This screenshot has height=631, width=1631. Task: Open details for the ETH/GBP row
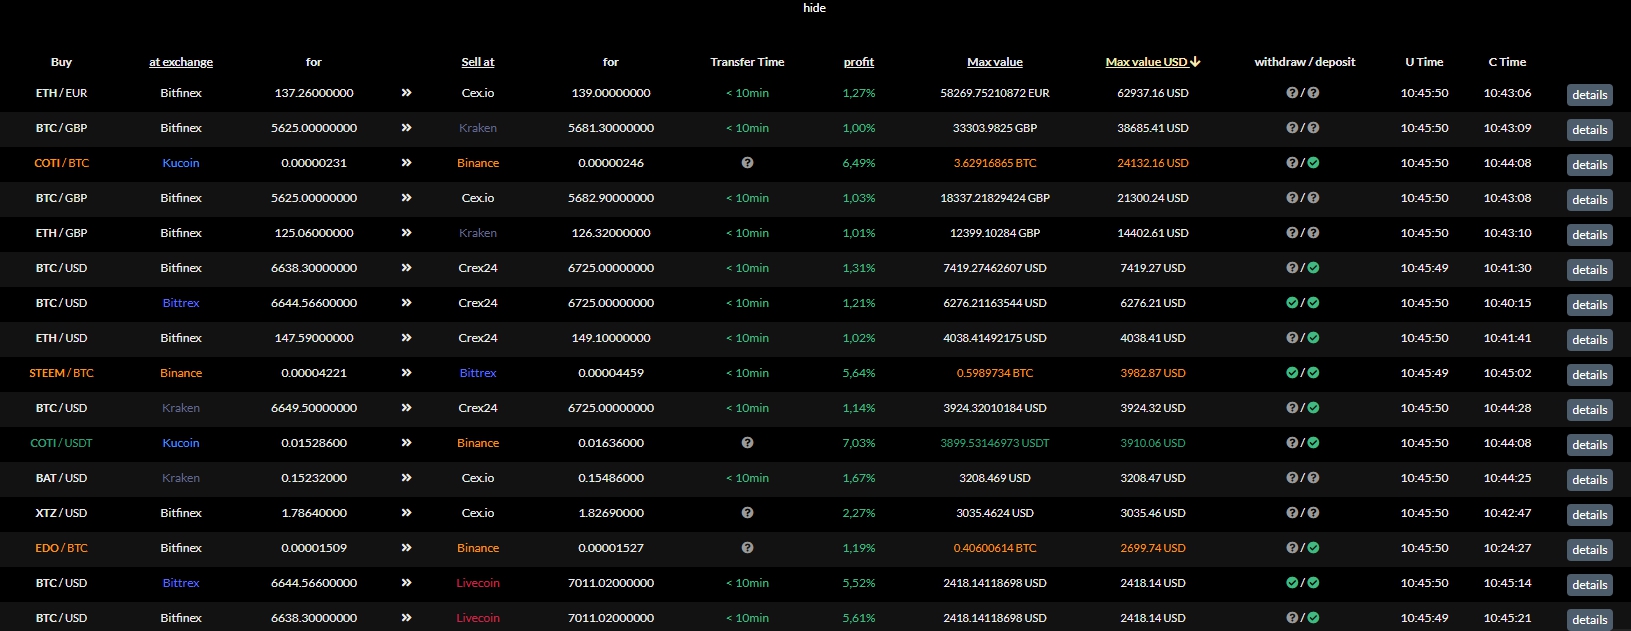1589,235
